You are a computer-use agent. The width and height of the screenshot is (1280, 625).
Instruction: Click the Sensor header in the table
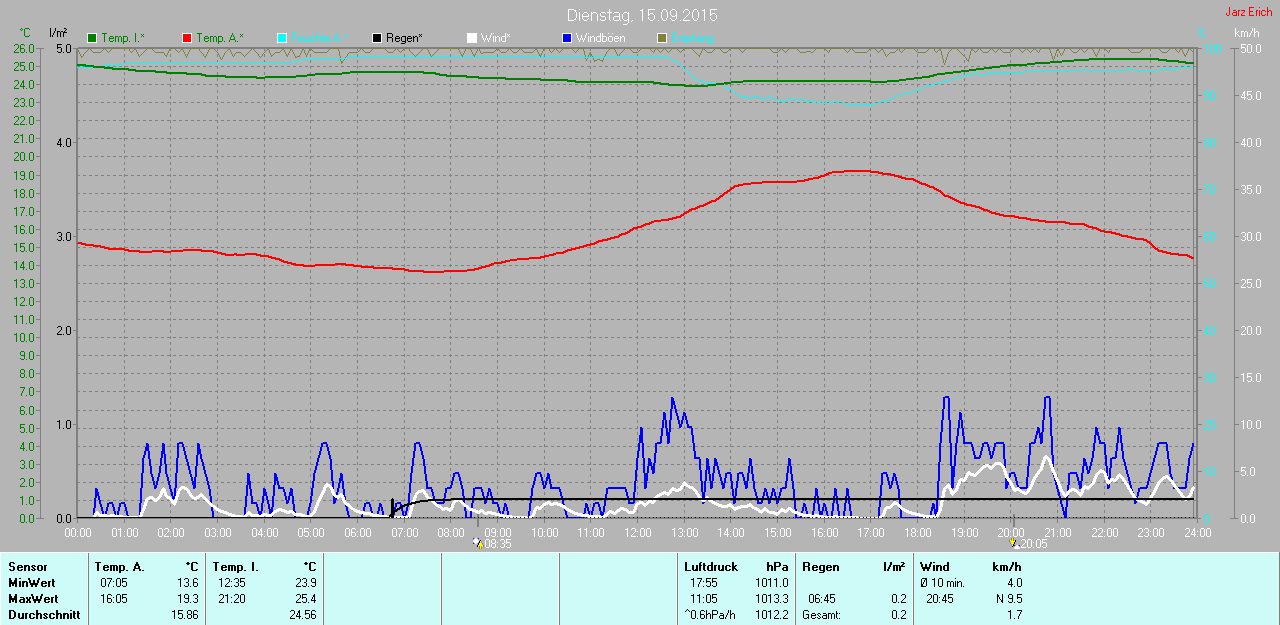(27, 567)
